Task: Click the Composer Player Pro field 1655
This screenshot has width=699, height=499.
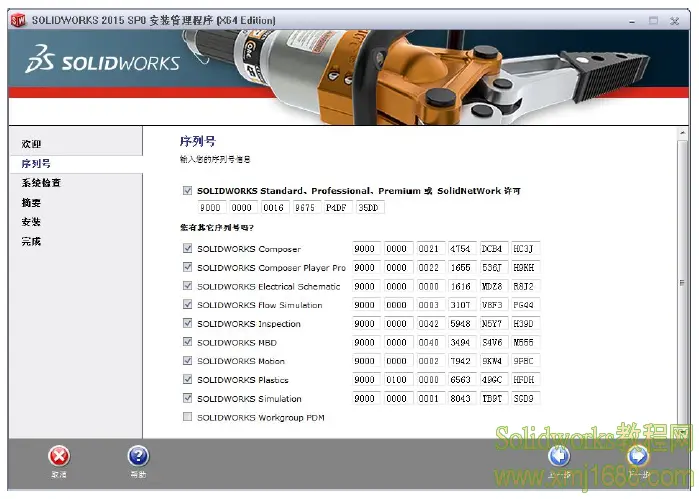Action: click(461, 267)
